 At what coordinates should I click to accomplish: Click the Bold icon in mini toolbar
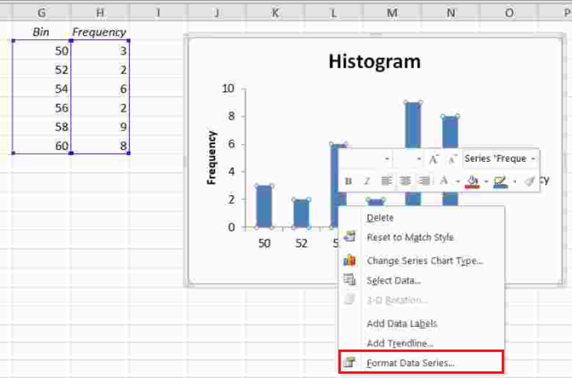[348, 181]
